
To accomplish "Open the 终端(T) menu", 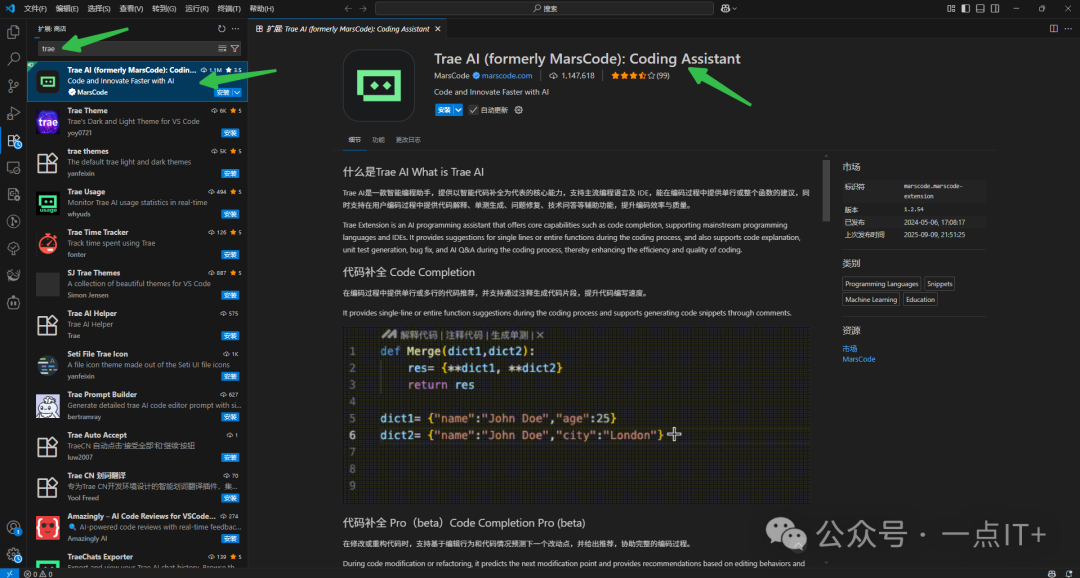I will 229,8.
